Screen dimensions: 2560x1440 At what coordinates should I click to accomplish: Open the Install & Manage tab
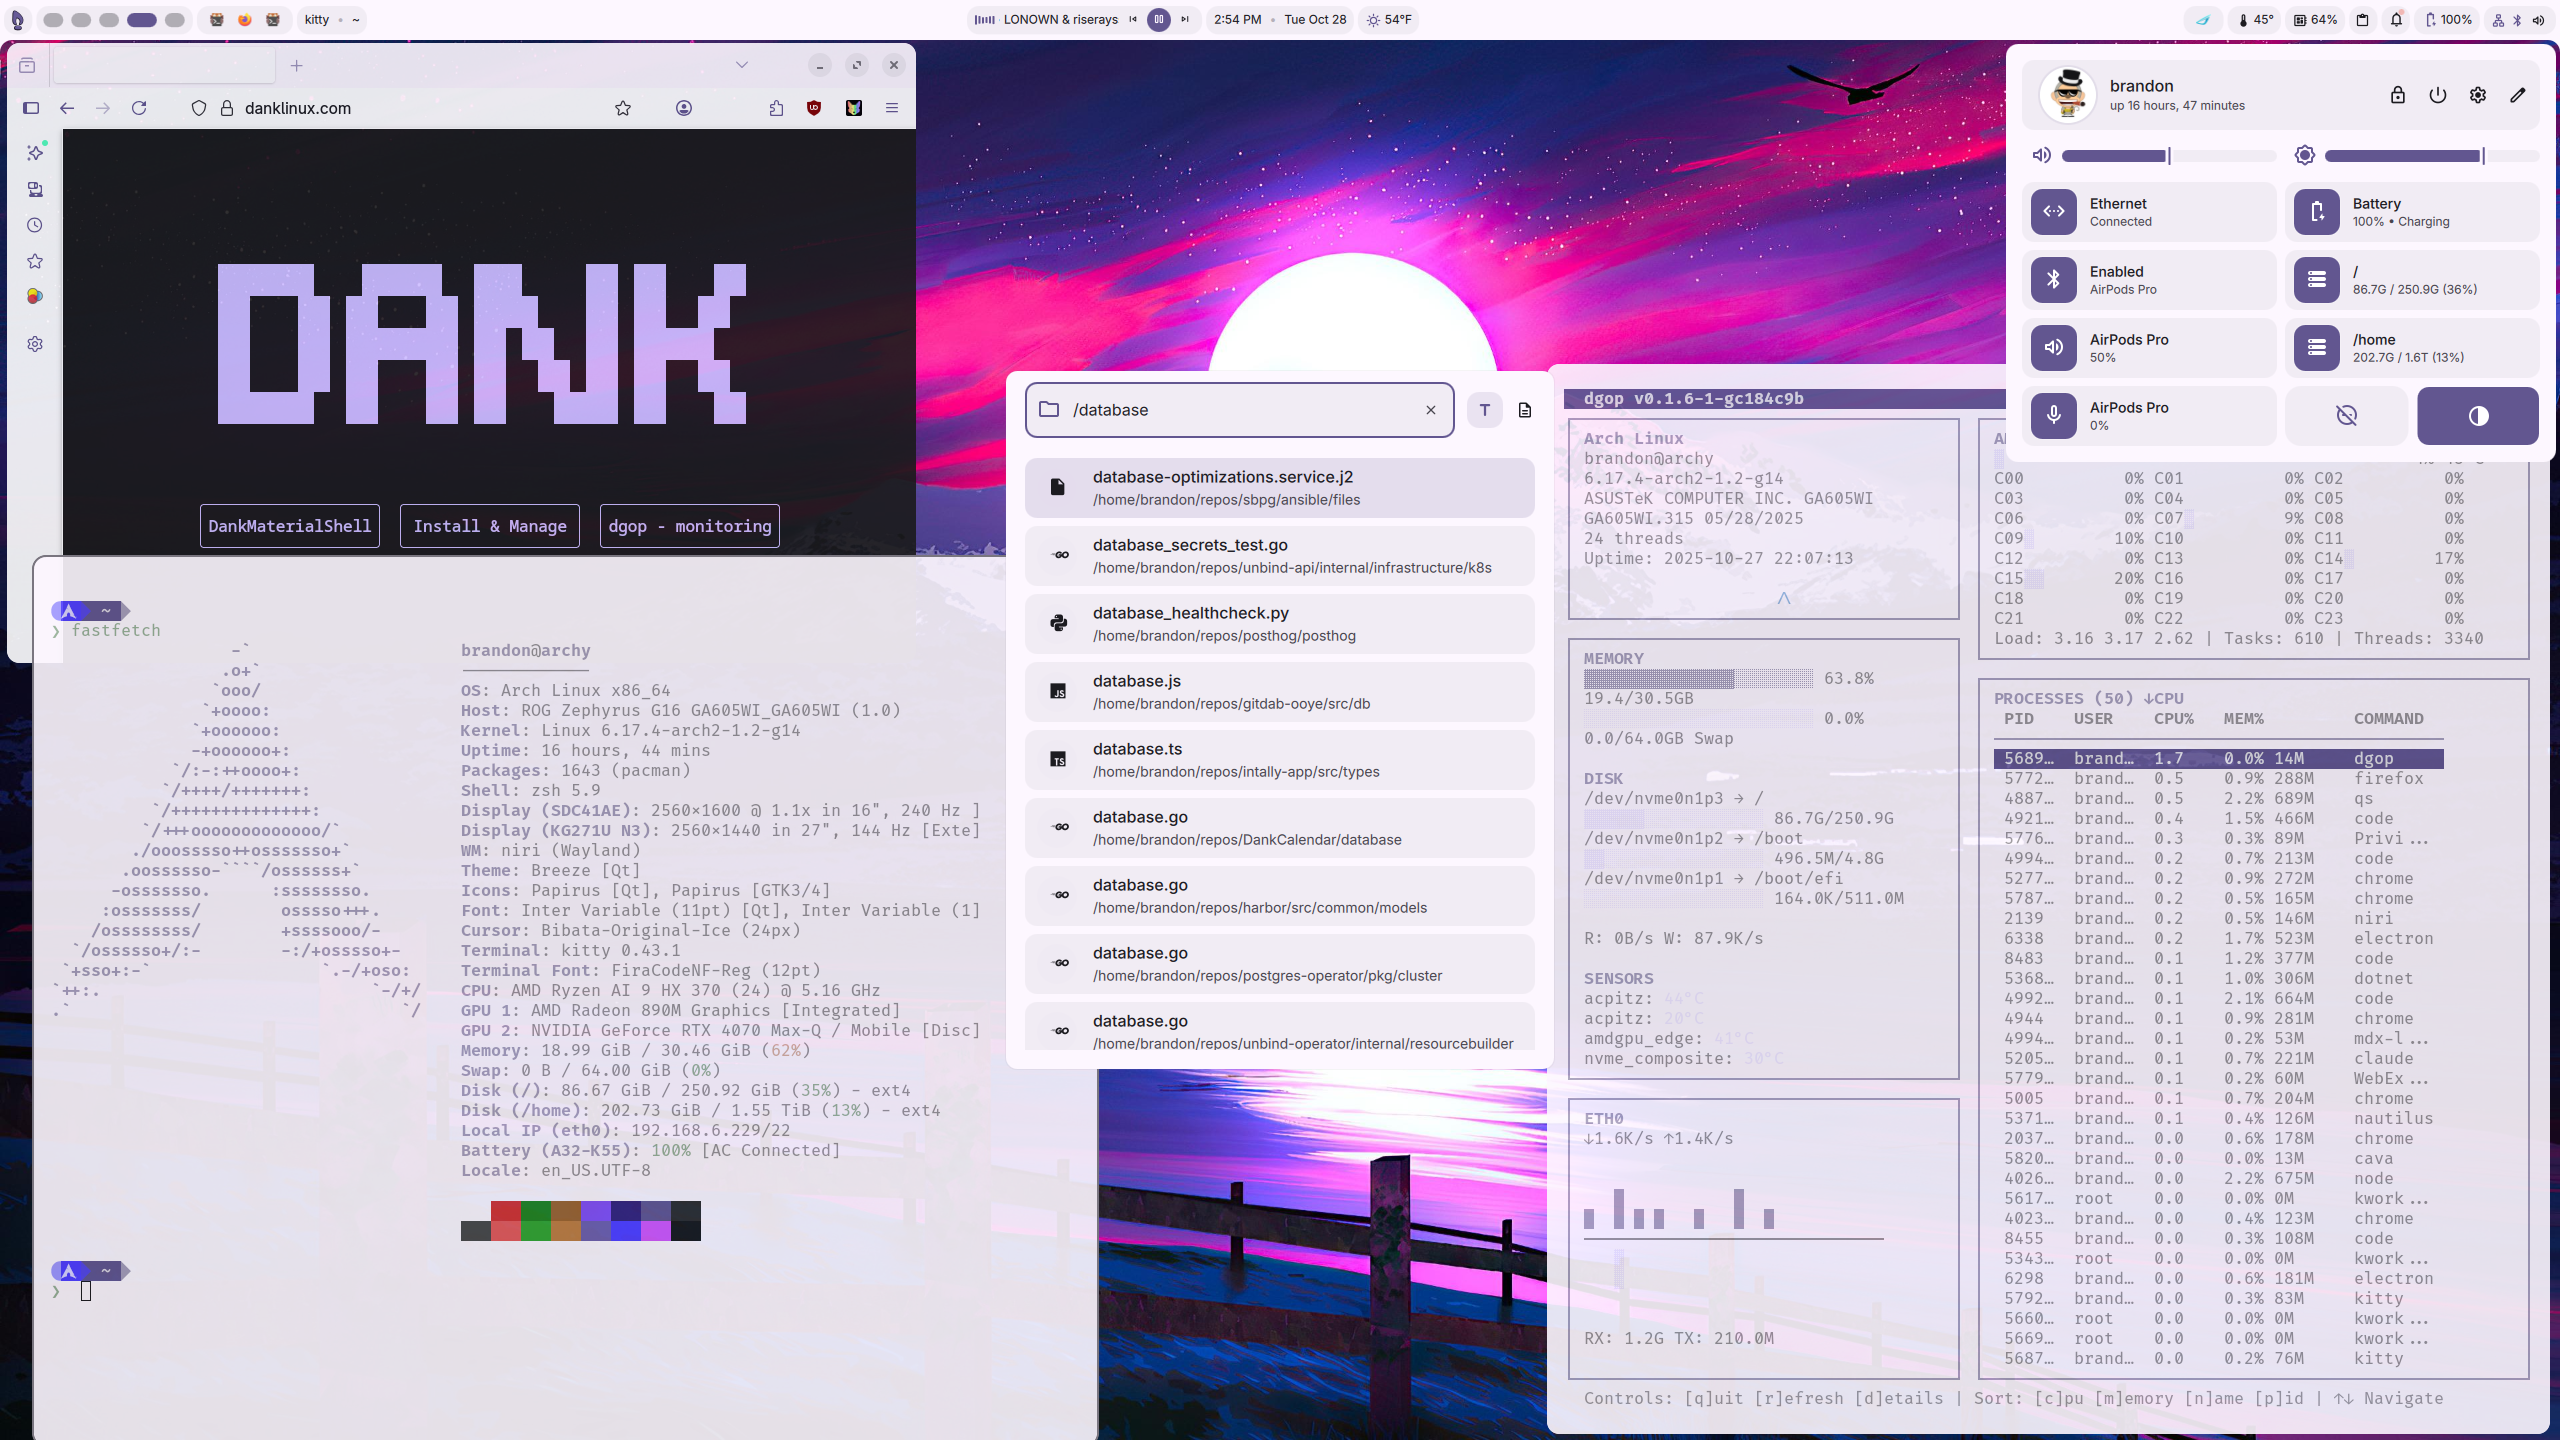[x=489, y=526]
